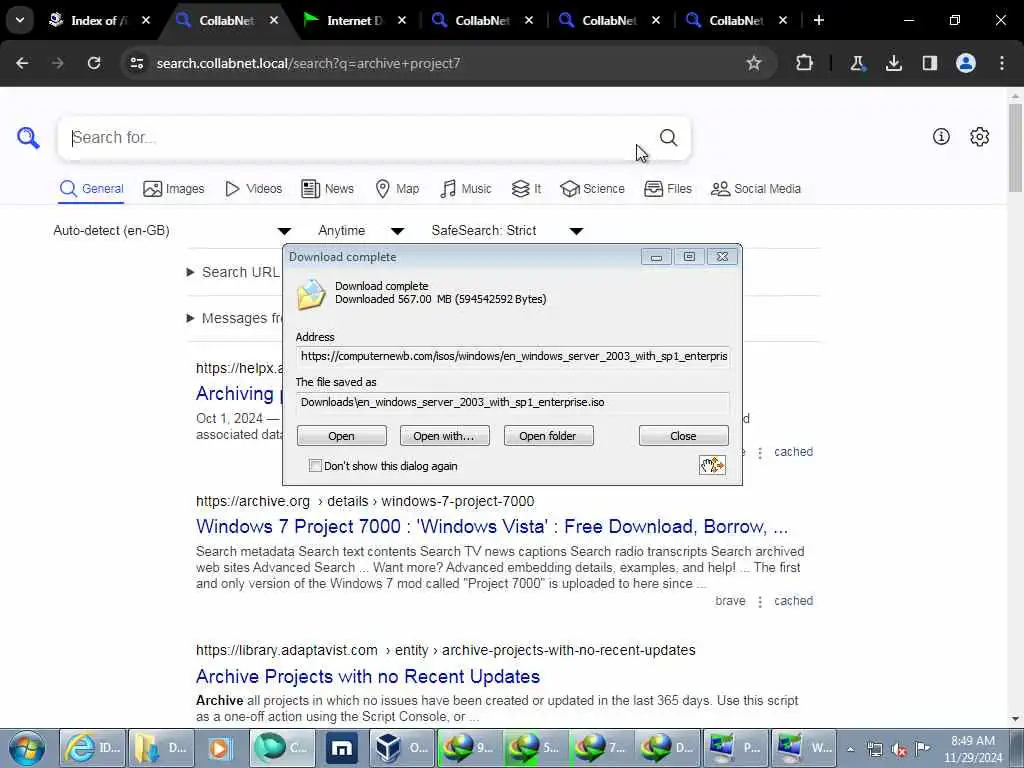The width and height of the screenshot is (1024, 768).
Task: Open the Maxthon browser taskbar icon
Action: [x=342, y=748]
